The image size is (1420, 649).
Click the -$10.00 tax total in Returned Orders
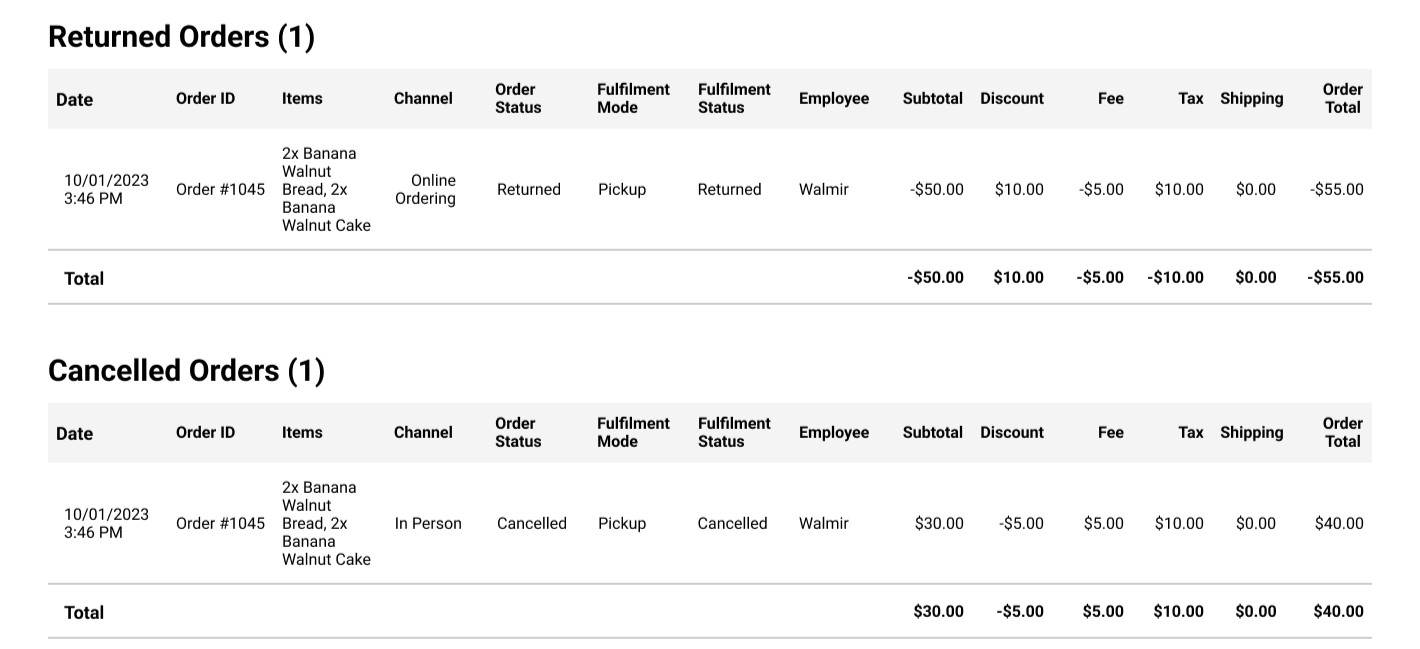[x=1175, y=278]
